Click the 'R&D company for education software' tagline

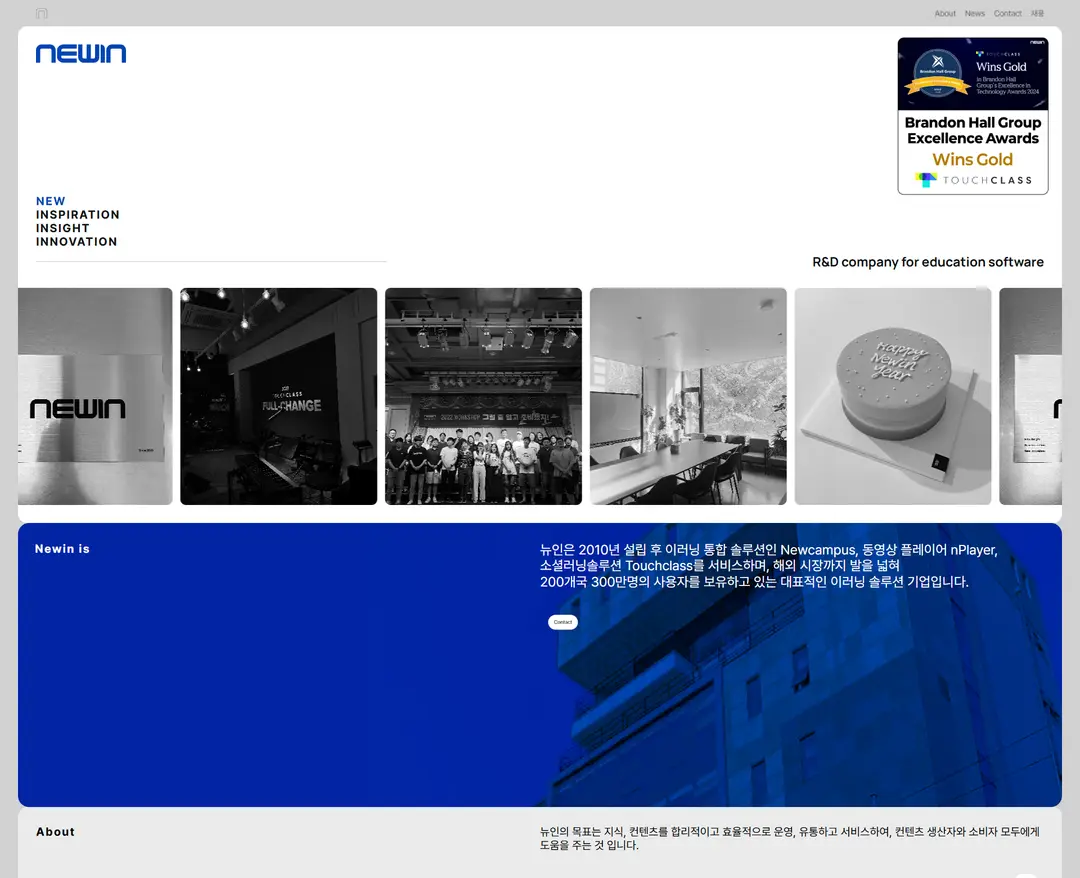[x=928, y=262]
